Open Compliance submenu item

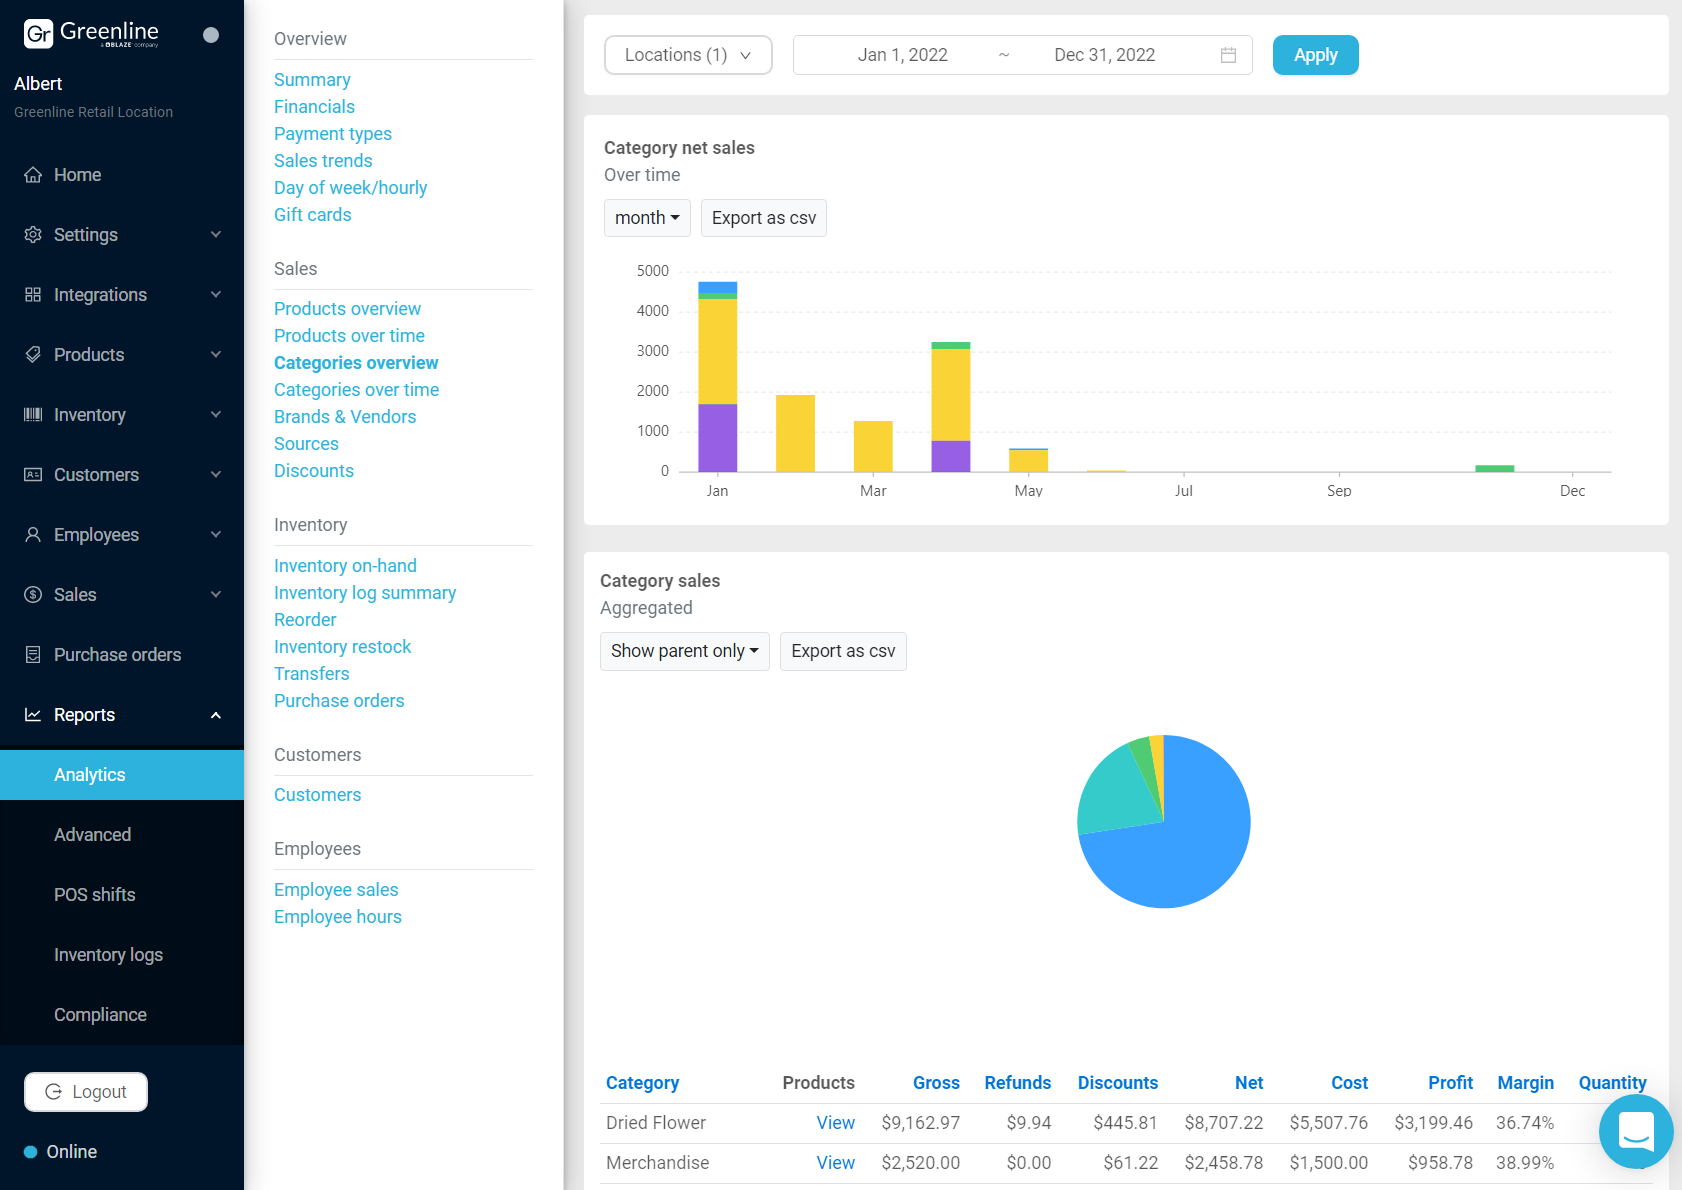tap(122, 1015)
